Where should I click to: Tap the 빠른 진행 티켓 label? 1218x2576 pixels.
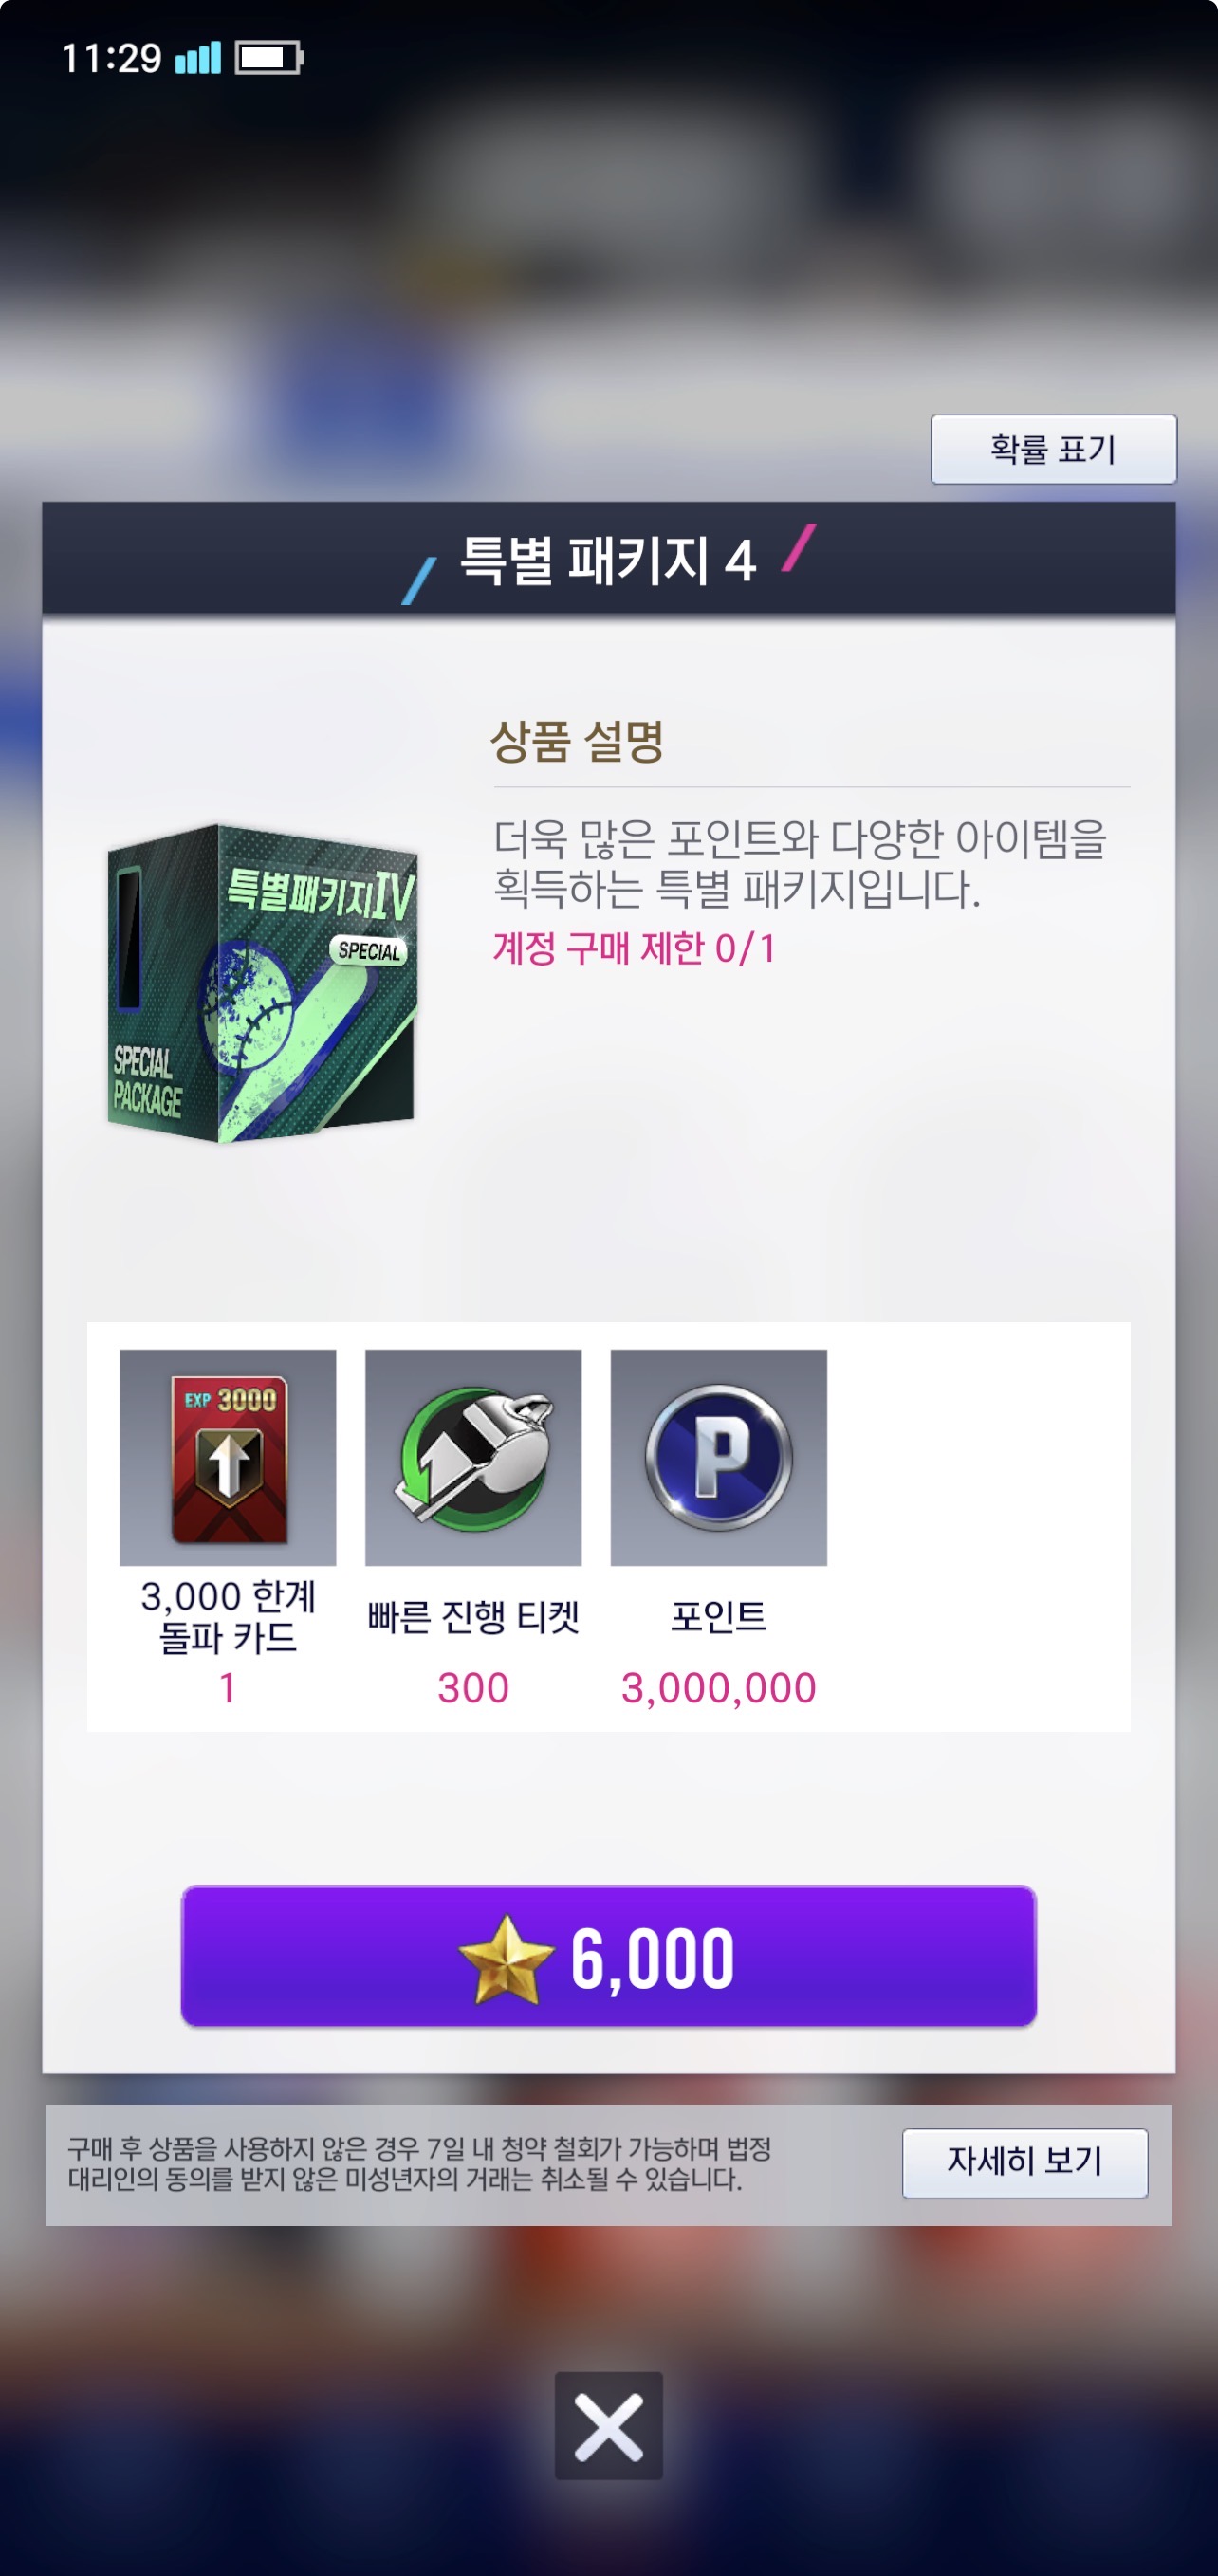pyautogui.click(x=473, y=1616)
